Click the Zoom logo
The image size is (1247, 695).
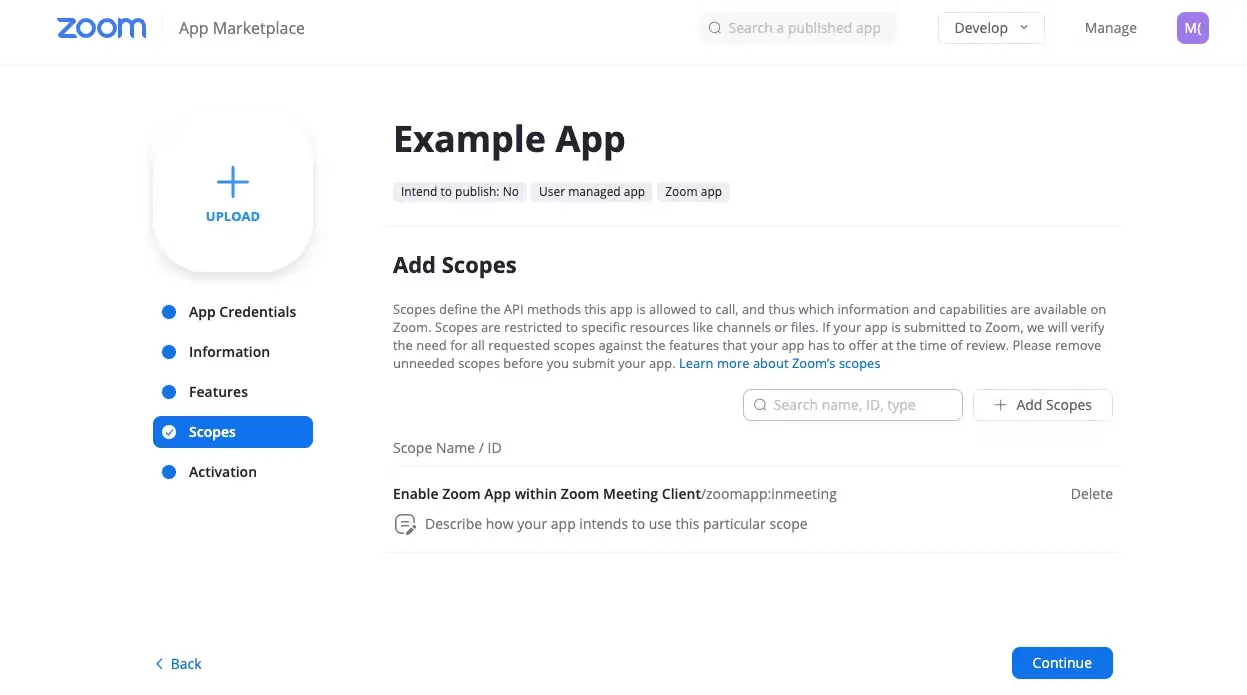point(100,28)
